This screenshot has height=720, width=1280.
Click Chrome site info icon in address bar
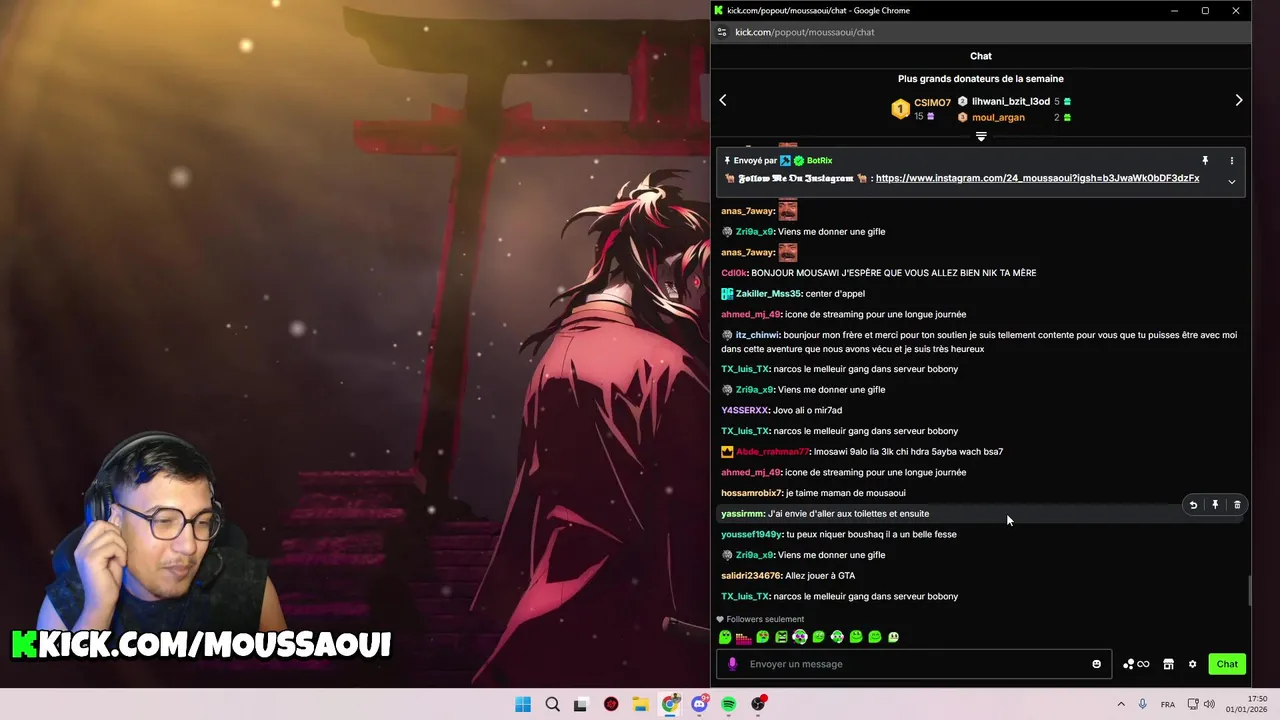pos(722,32)
